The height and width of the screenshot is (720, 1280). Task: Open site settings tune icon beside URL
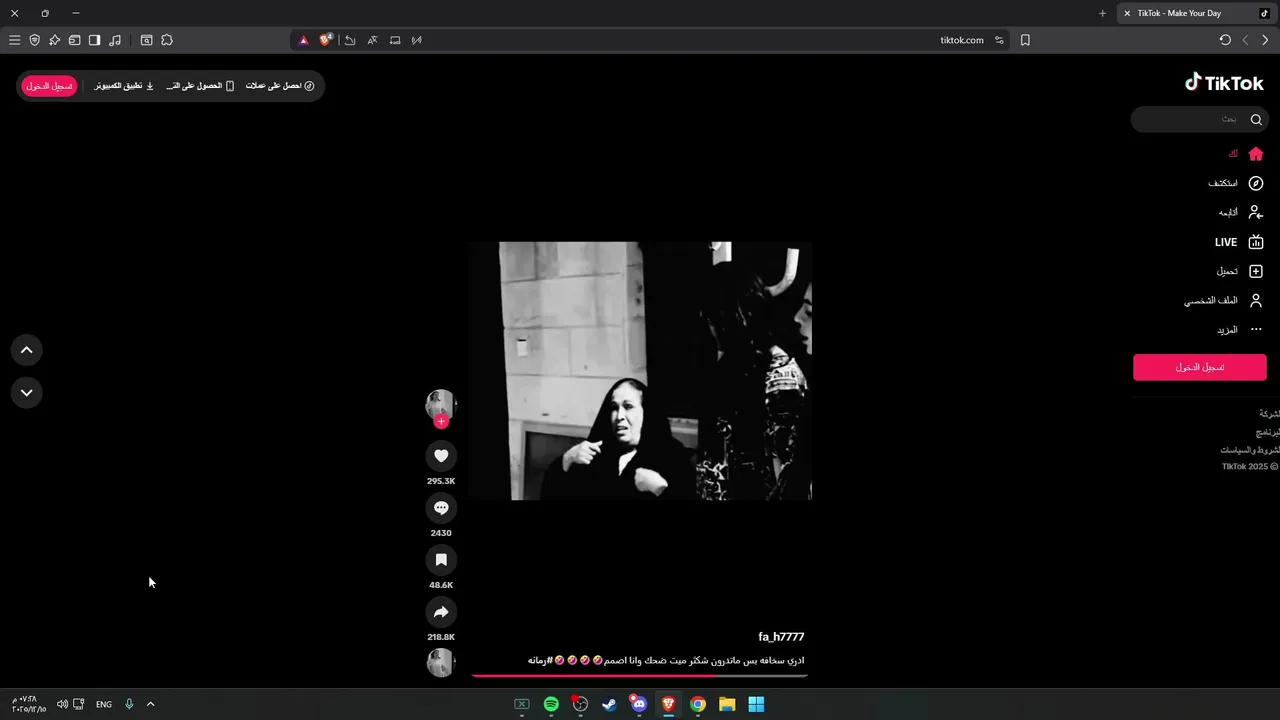999,40
